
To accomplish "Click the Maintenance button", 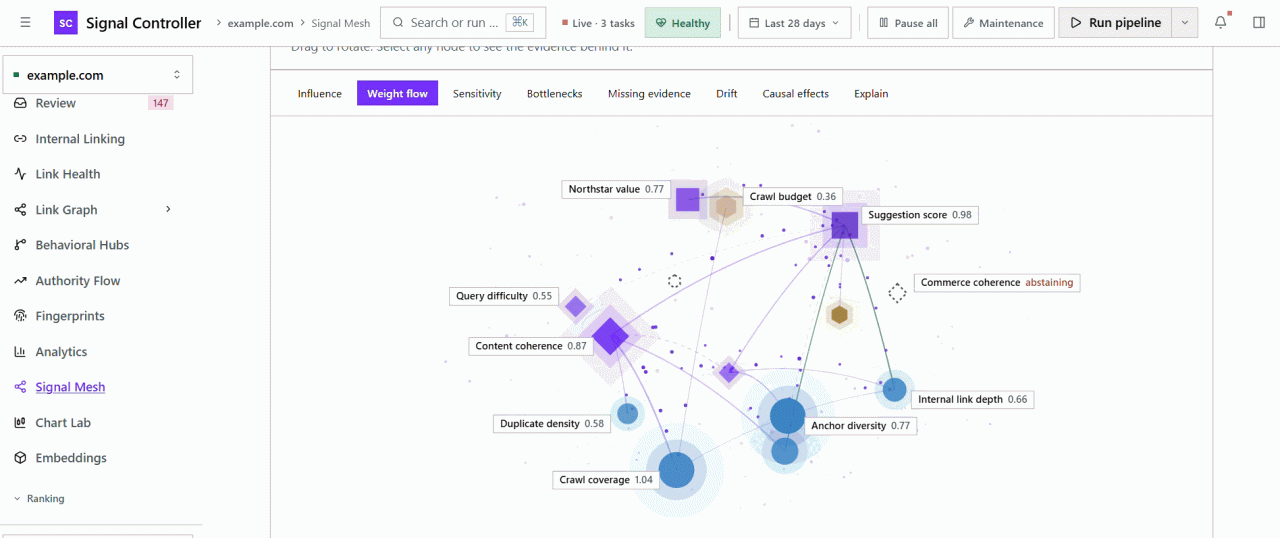I will pyautogui.click(x=1003, y=23).
